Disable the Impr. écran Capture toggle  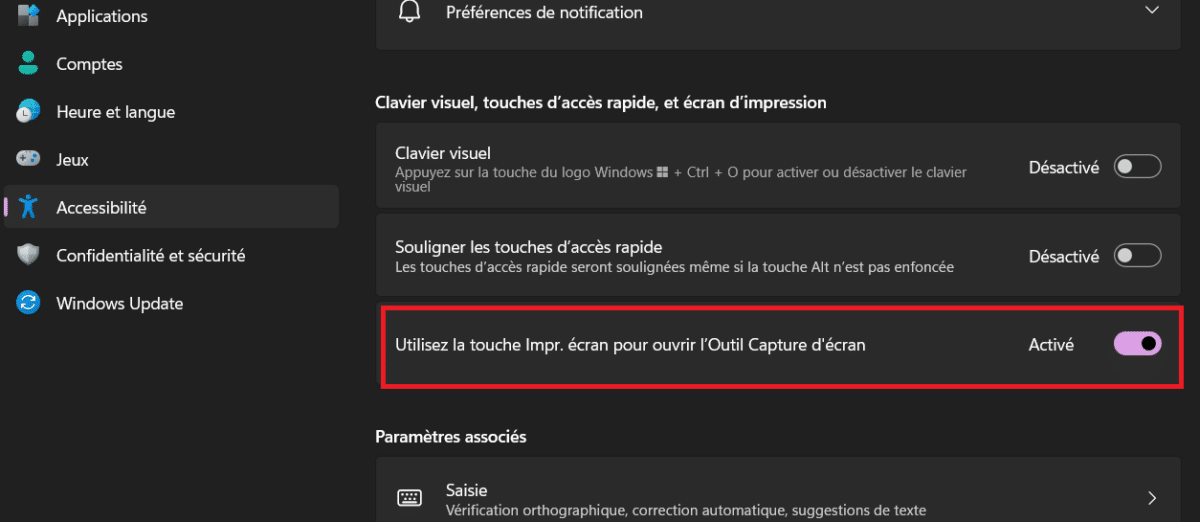(1138, 344)
